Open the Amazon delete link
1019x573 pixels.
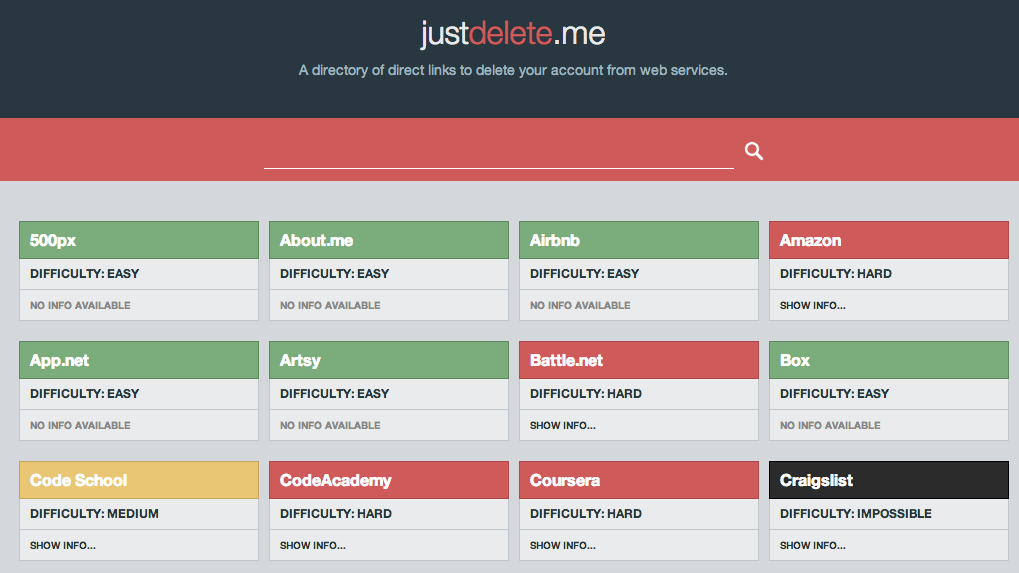[810, 240]
